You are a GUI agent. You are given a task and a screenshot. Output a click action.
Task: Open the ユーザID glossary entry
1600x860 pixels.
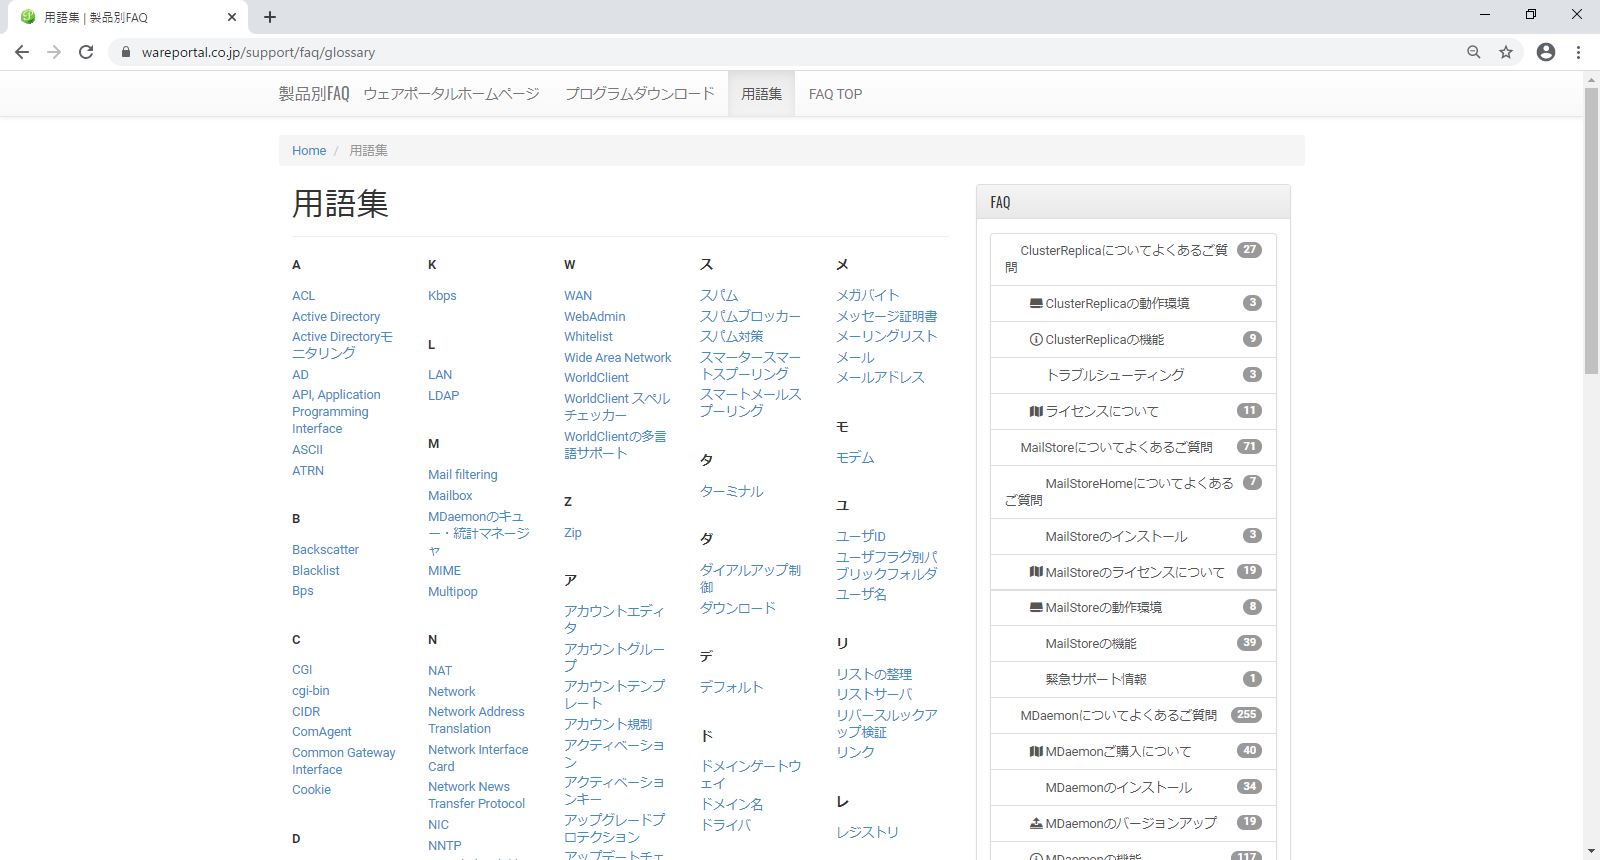[861, 536]
